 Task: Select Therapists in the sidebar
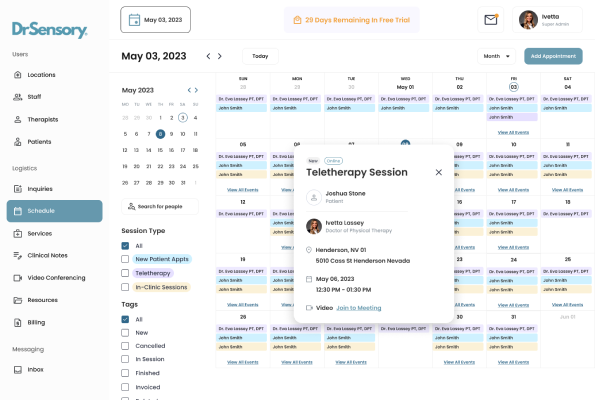[x=36, y=119]
